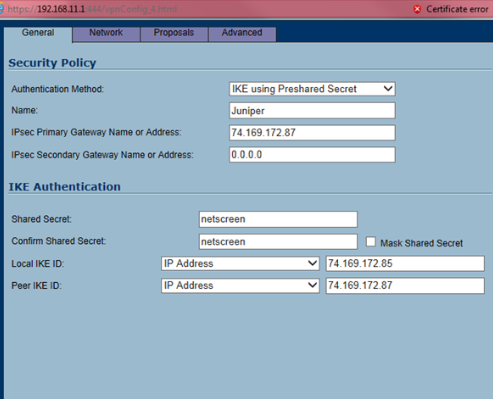Click the Shared Secret label

41,219
